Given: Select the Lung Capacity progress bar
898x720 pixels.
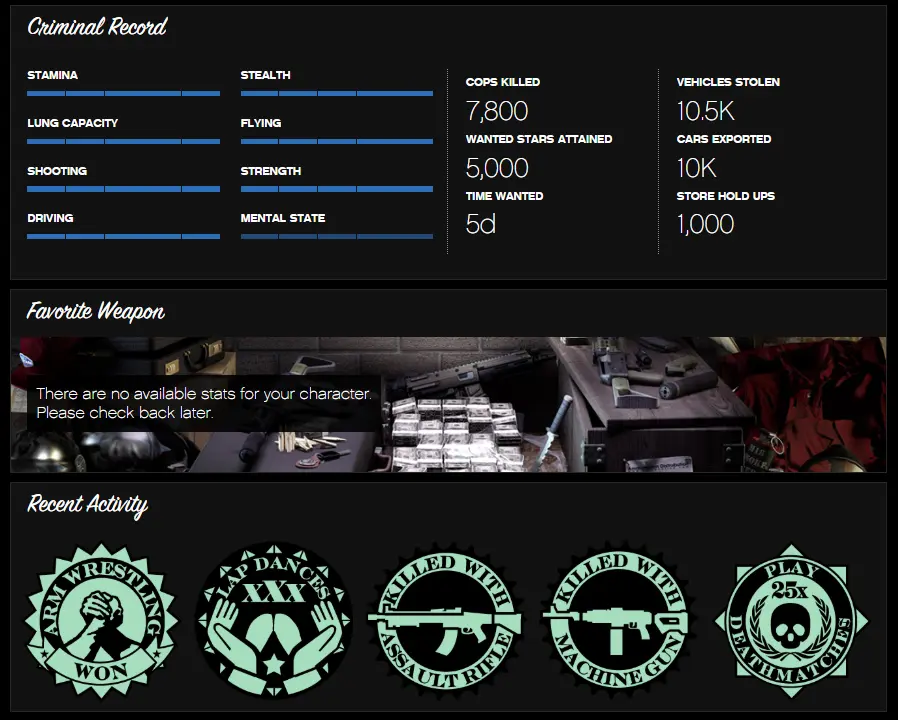Looking at the screenshot, I should tap(123, 141).
